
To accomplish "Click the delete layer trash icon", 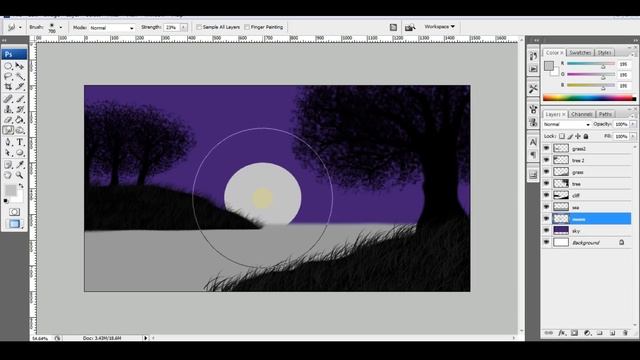I will [625, 333].
